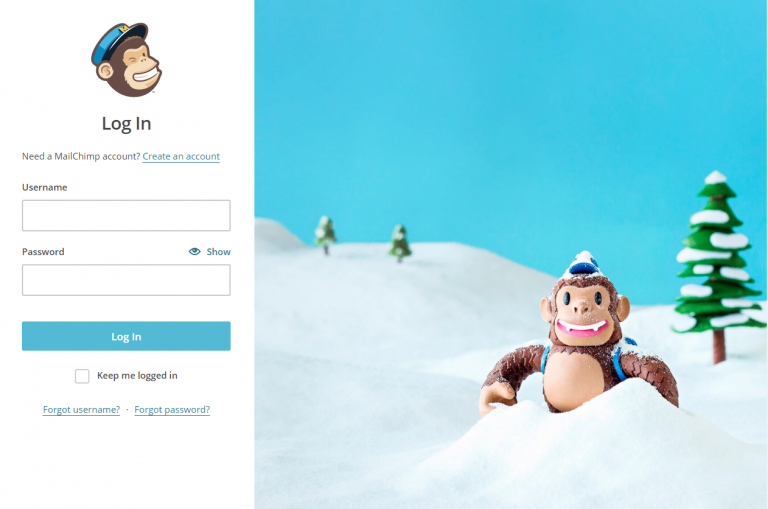Click the Password field label
Viewport: 768px width, 509px height.
(43, 252)
